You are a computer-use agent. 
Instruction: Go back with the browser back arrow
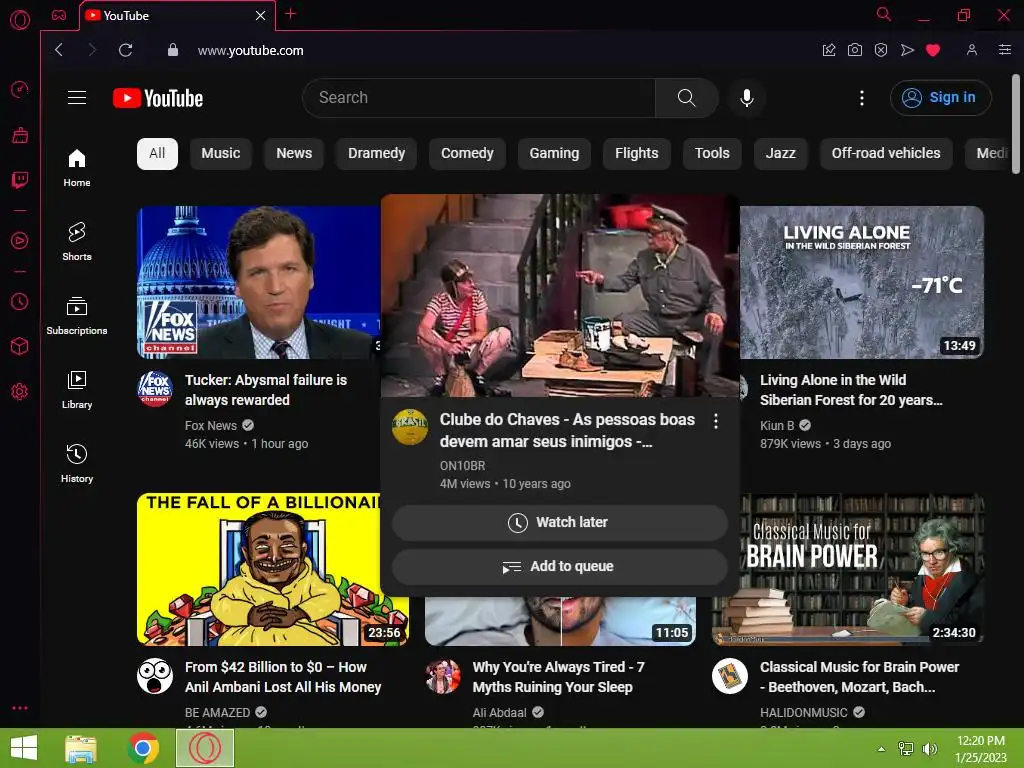[59, 50]
